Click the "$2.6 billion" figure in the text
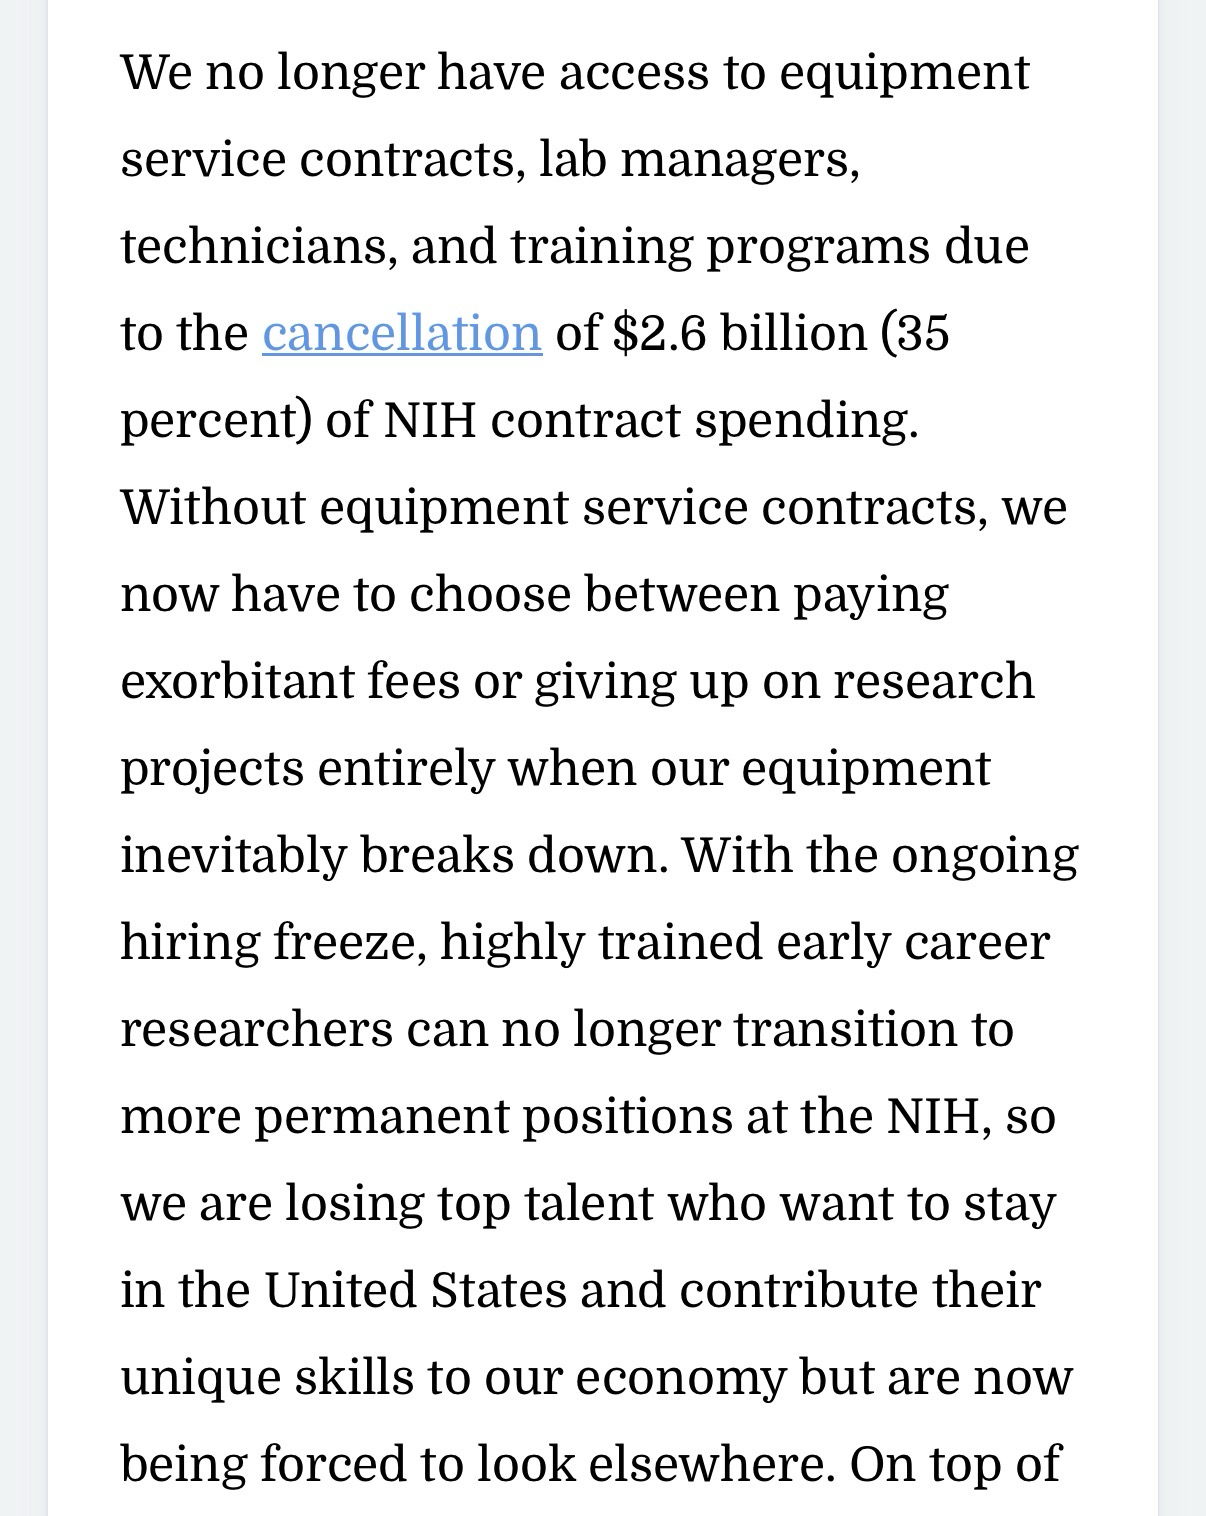Image resolution: width=1206 pixels, height=1516 pixels. (739, 333)
